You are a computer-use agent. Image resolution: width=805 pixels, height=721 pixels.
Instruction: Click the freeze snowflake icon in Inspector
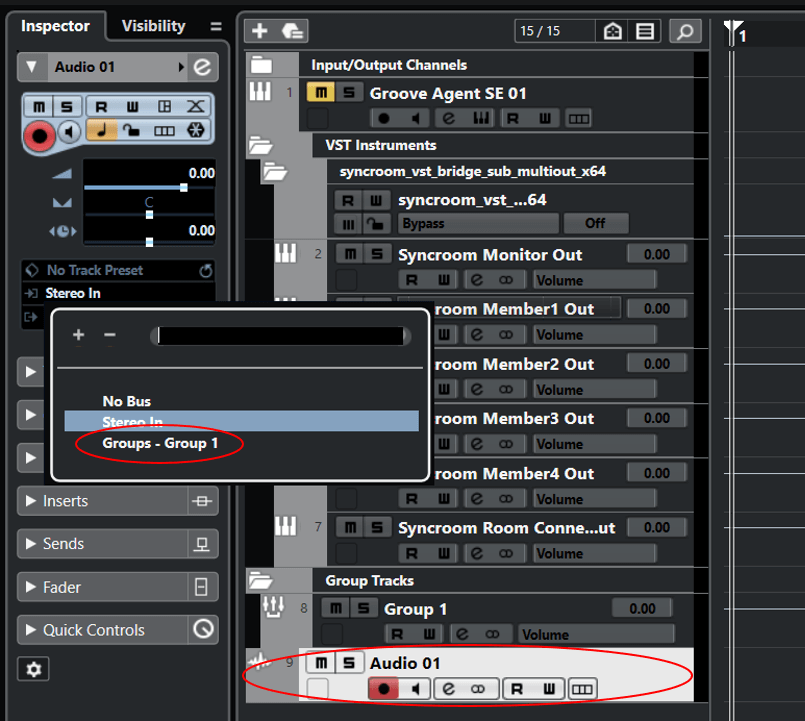[x=196, y=131]
